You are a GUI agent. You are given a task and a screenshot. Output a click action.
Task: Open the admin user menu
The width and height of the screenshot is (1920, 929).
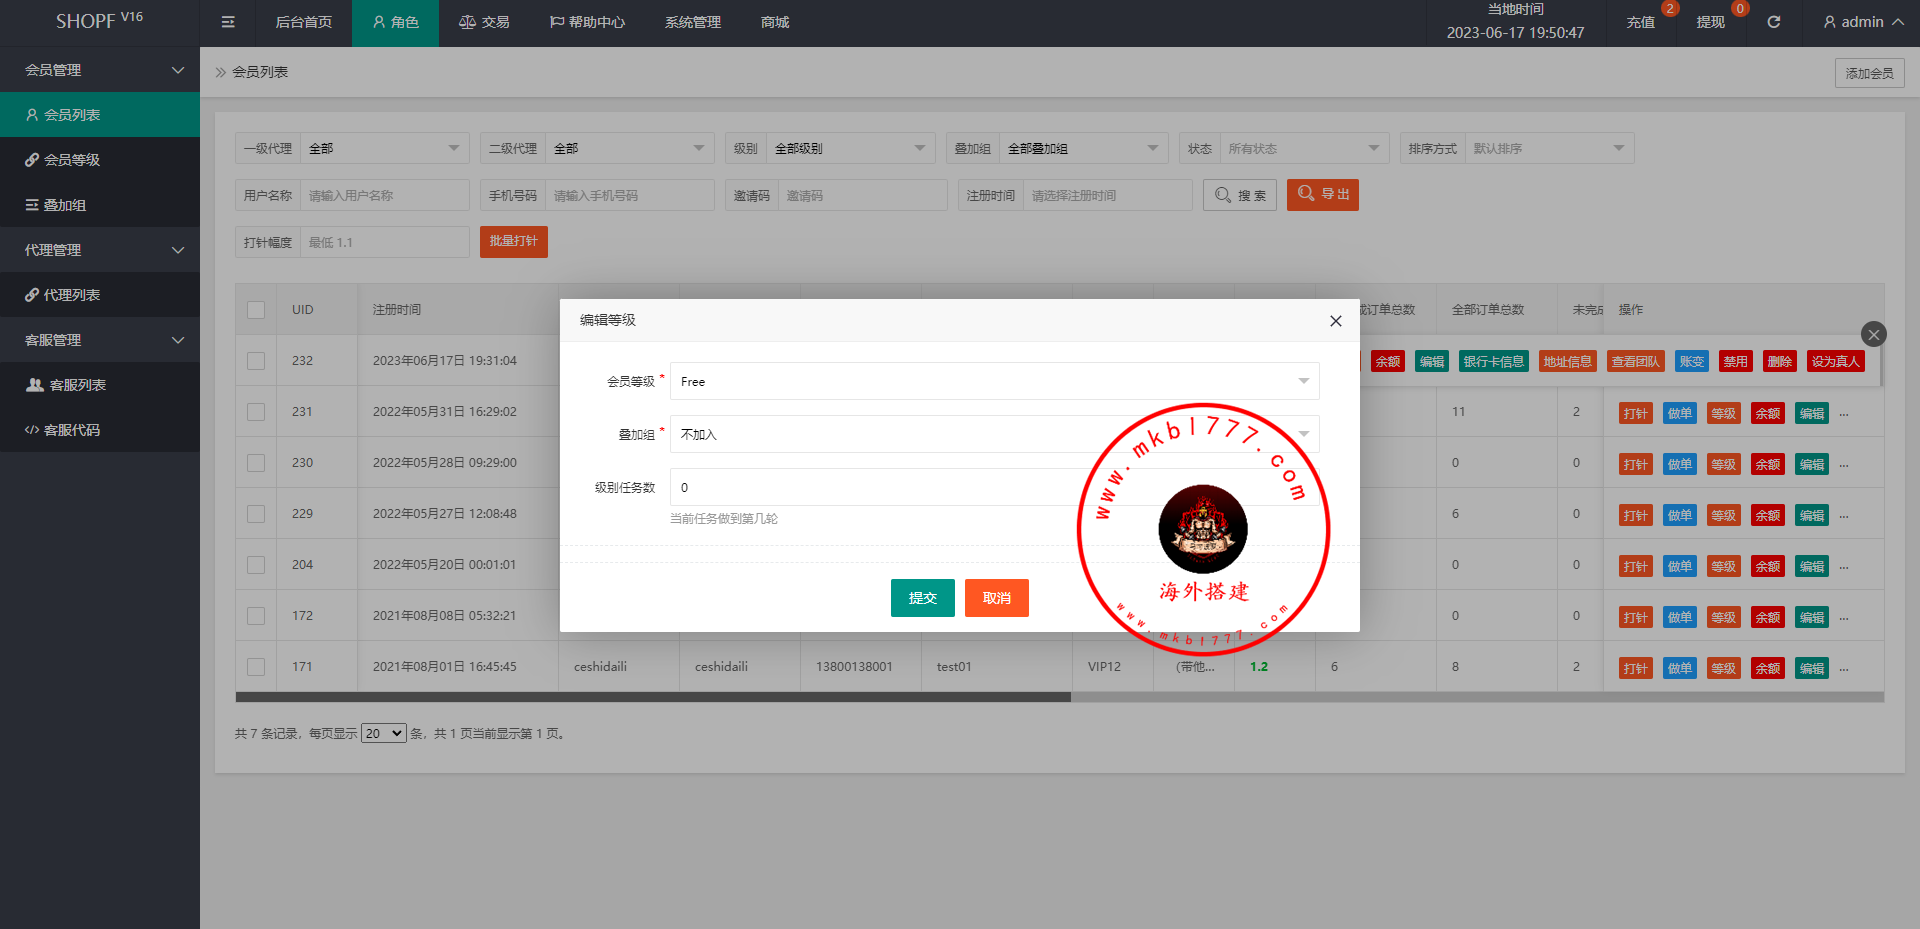click(1863, 22)
